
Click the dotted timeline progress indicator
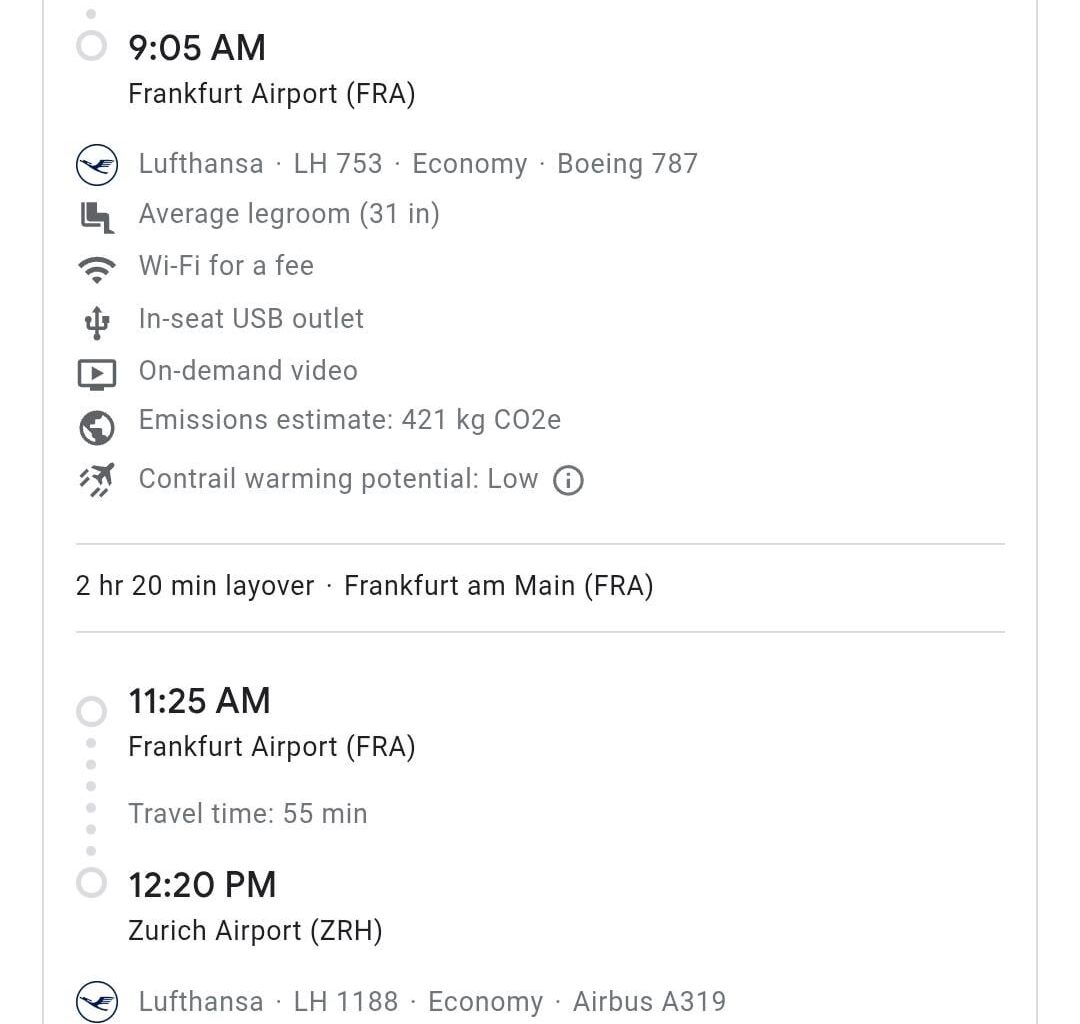click(92, 795)
